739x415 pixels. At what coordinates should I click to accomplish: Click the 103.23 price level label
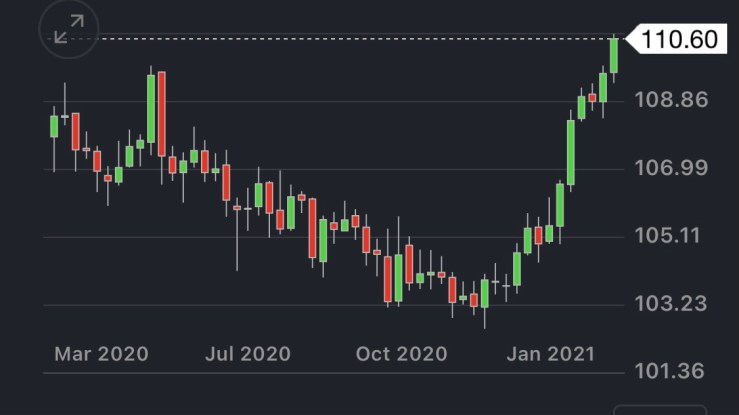click(679, 304)
